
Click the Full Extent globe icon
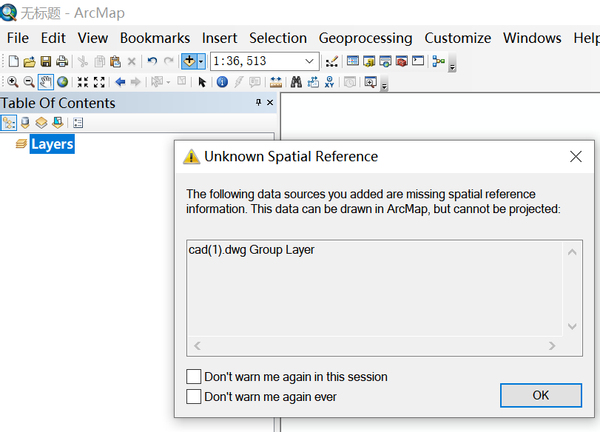point(62,82)
